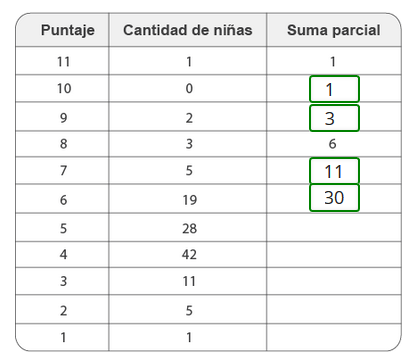Click the Suma parcial input showing 3
Image resolution: width=415 pixels, height=364 pixels.
334,118
